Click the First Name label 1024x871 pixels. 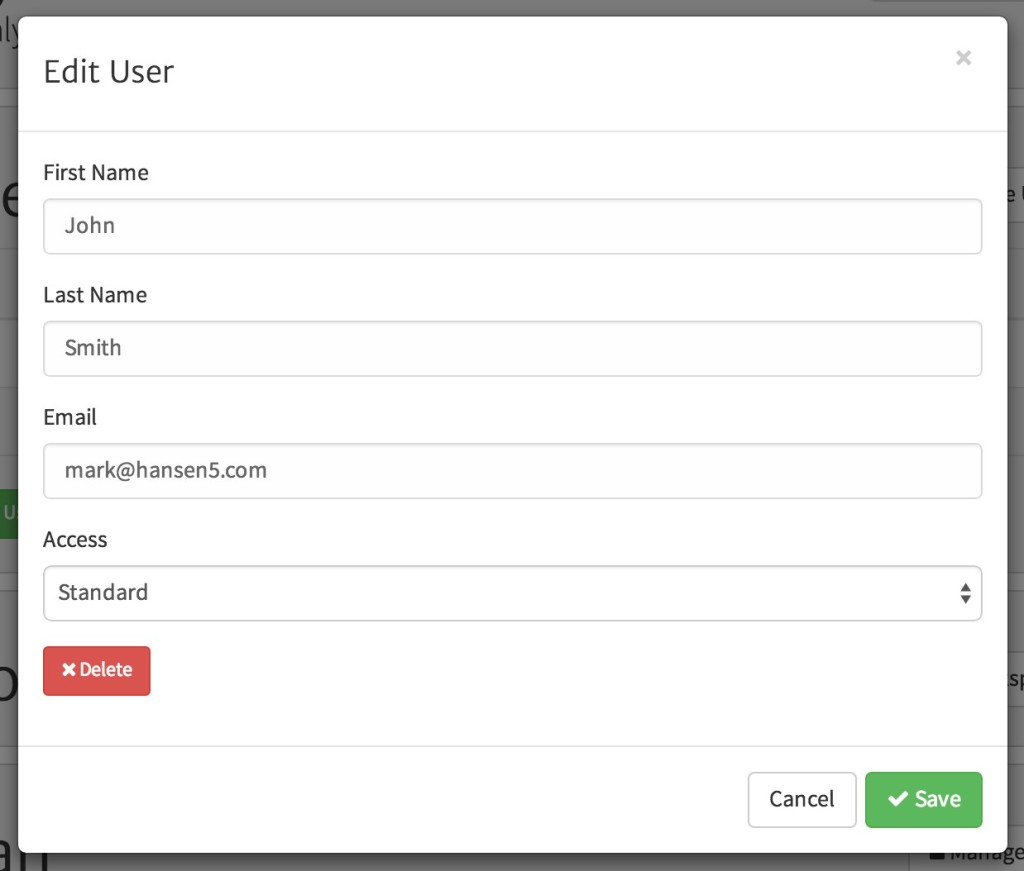[96, 172]
